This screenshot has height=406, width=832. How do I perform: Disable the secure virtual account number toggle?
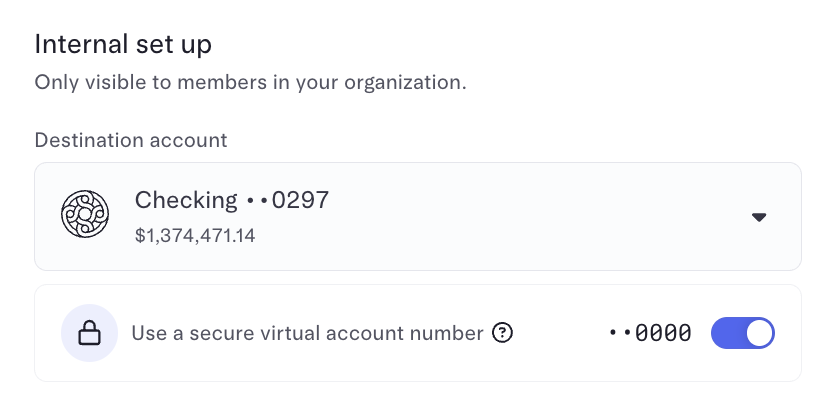[x=743, y=333]
